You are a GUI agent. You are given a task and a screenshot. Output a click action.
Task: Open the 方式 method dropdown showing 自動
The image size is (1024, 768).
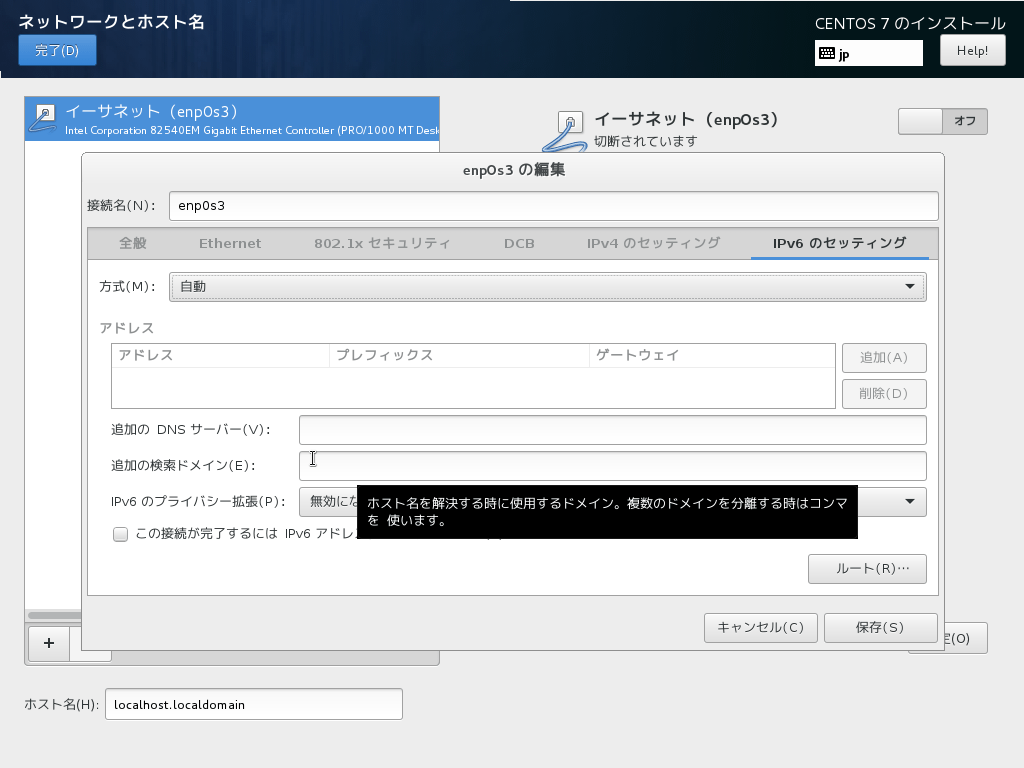[x=548, y=286]
